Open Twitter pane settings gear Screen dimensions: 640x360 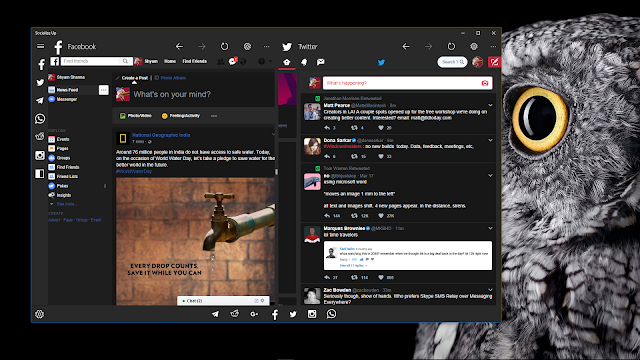point(474,47)
